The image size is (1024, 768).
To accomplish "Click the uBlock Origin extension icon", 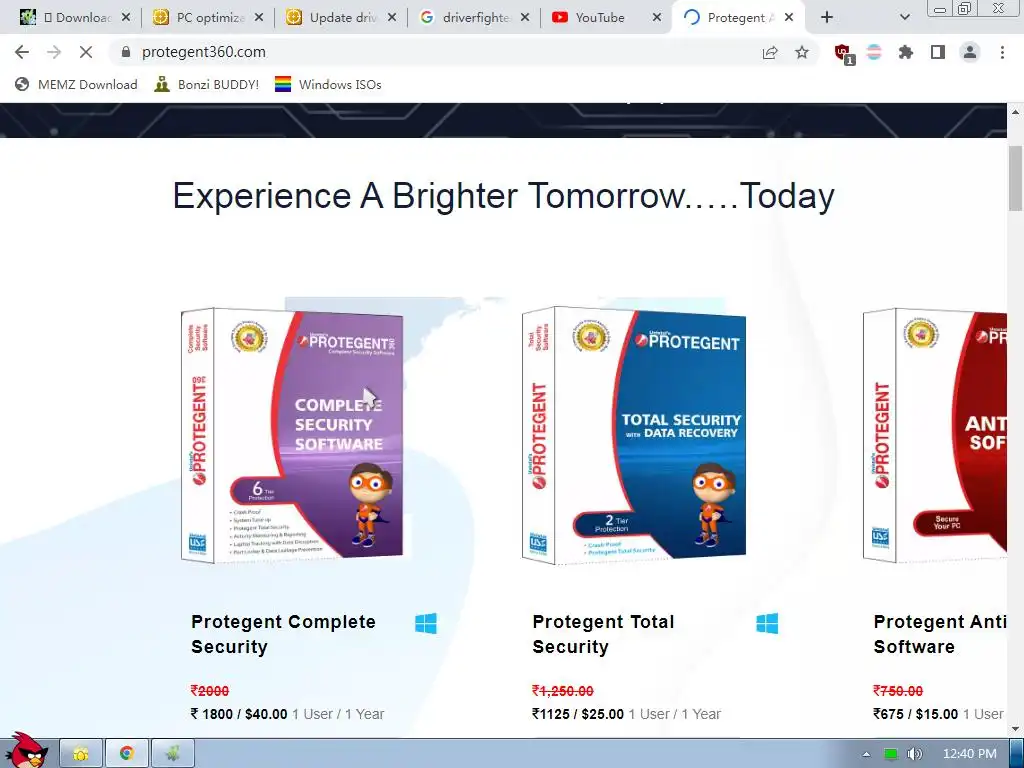I will (x=844, y=53).
